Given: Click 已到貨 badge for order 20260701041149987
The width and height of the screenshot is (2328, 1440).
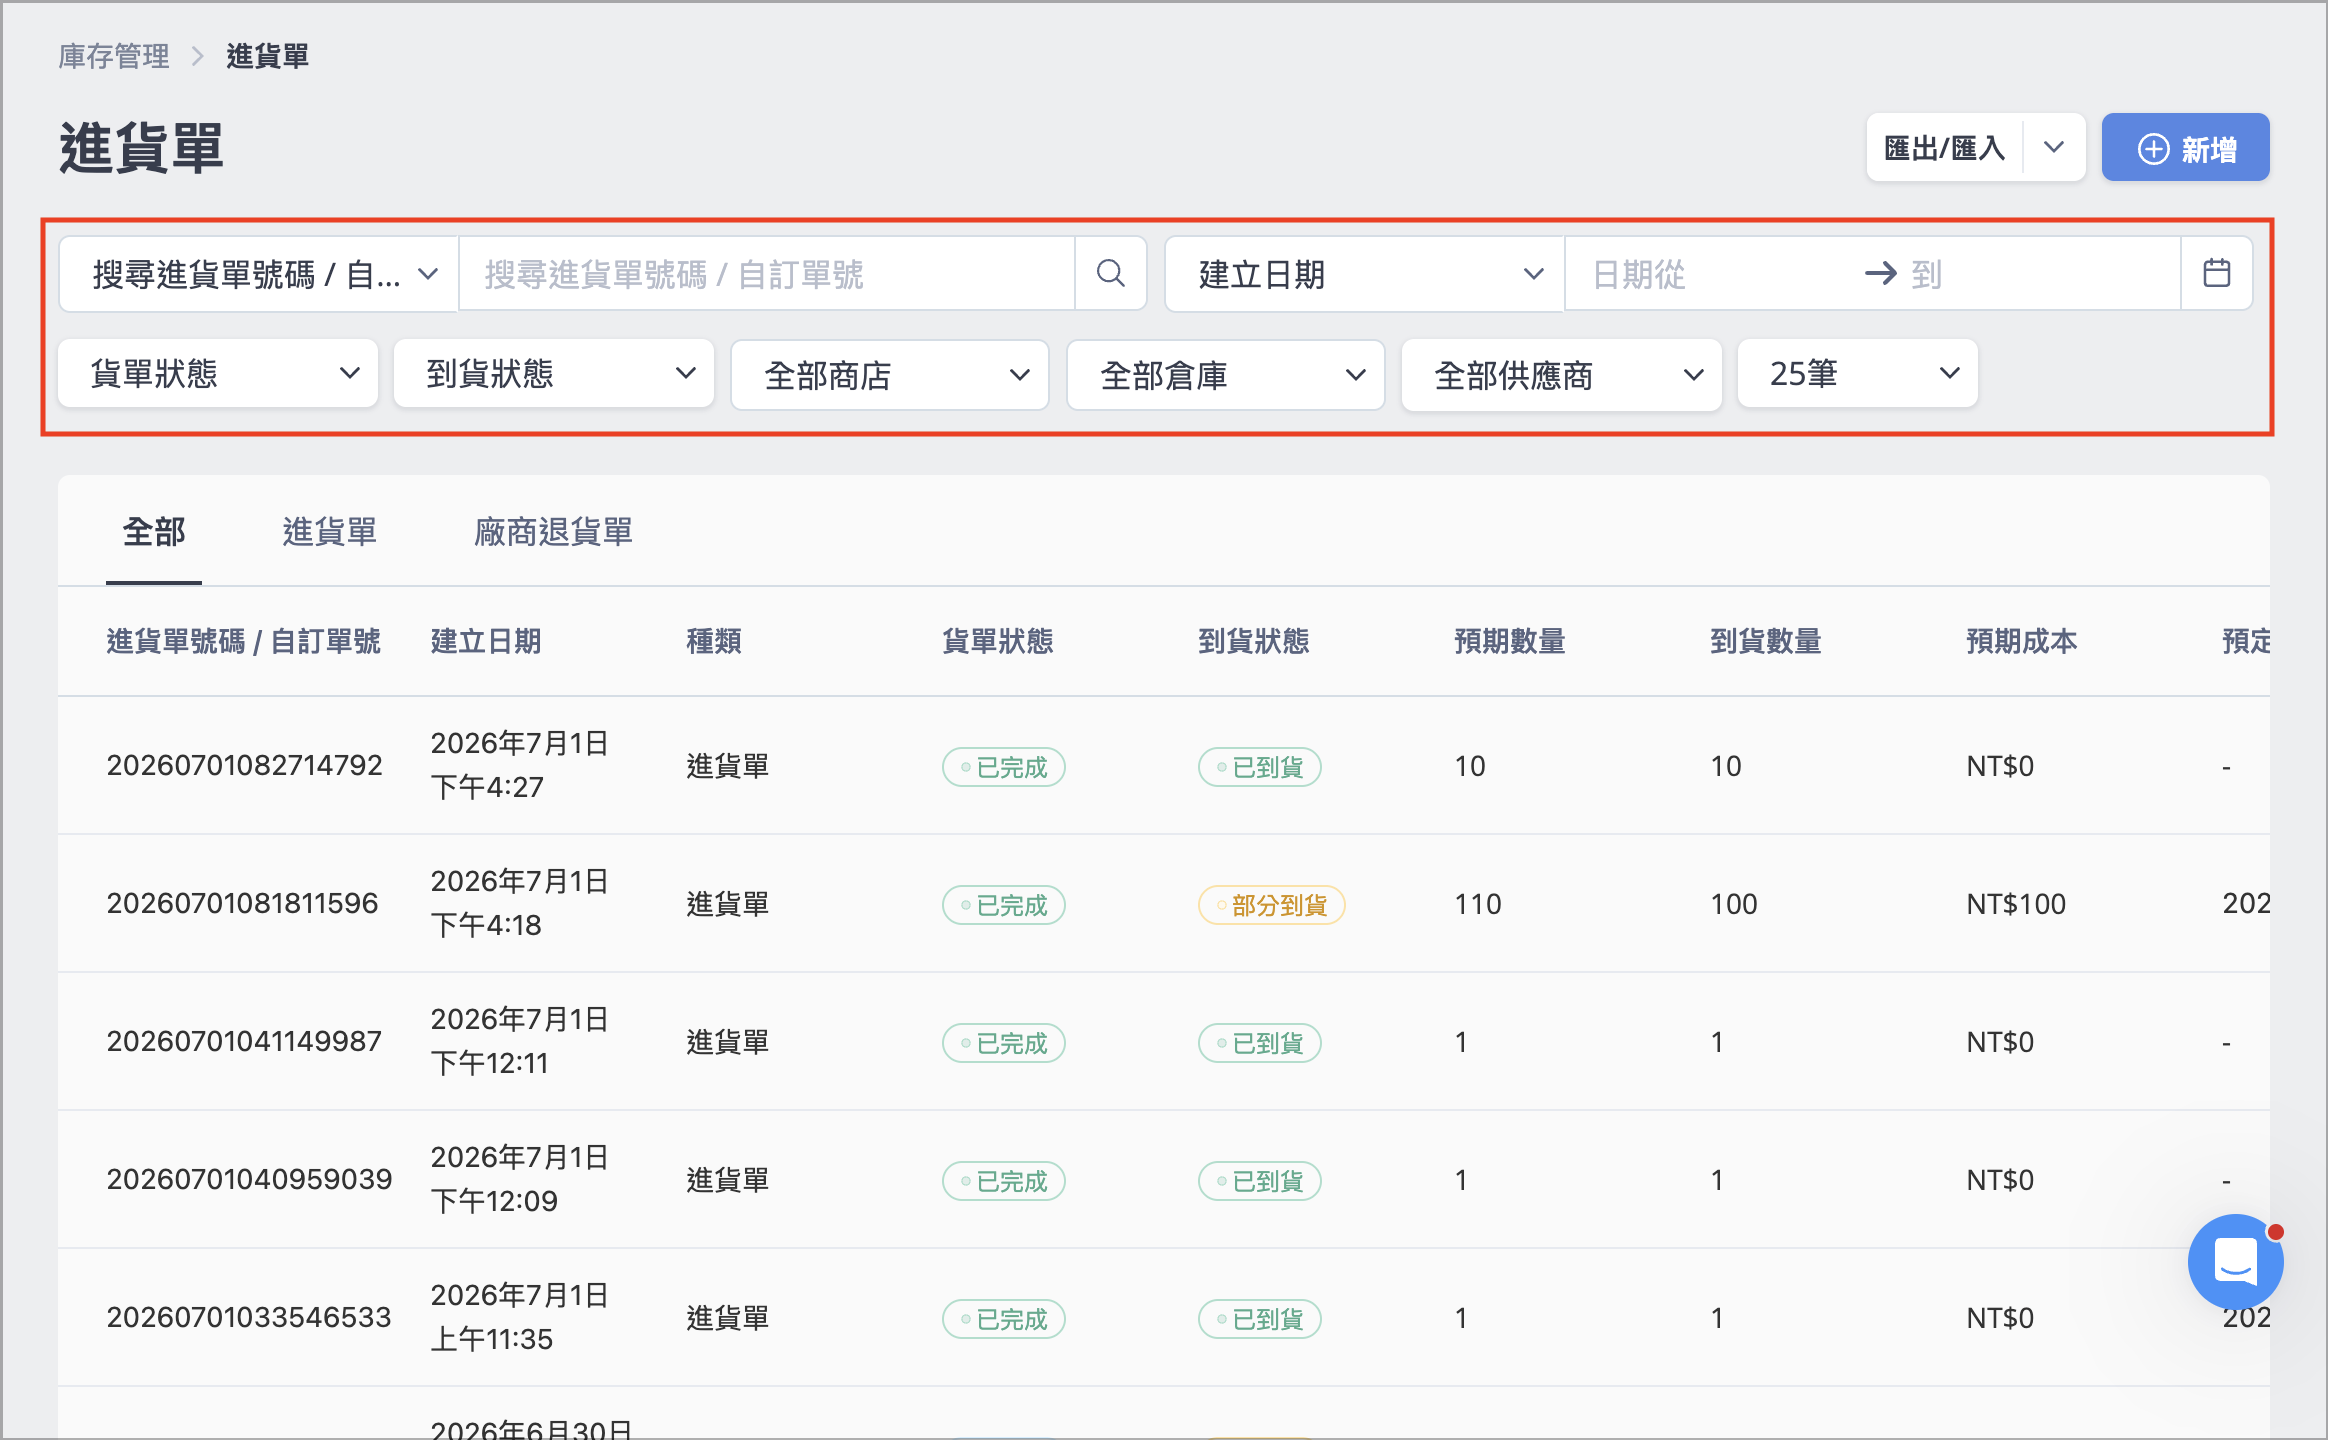Looking at the screenshot, I should pyautogui.click(x=1260, y=1043).
